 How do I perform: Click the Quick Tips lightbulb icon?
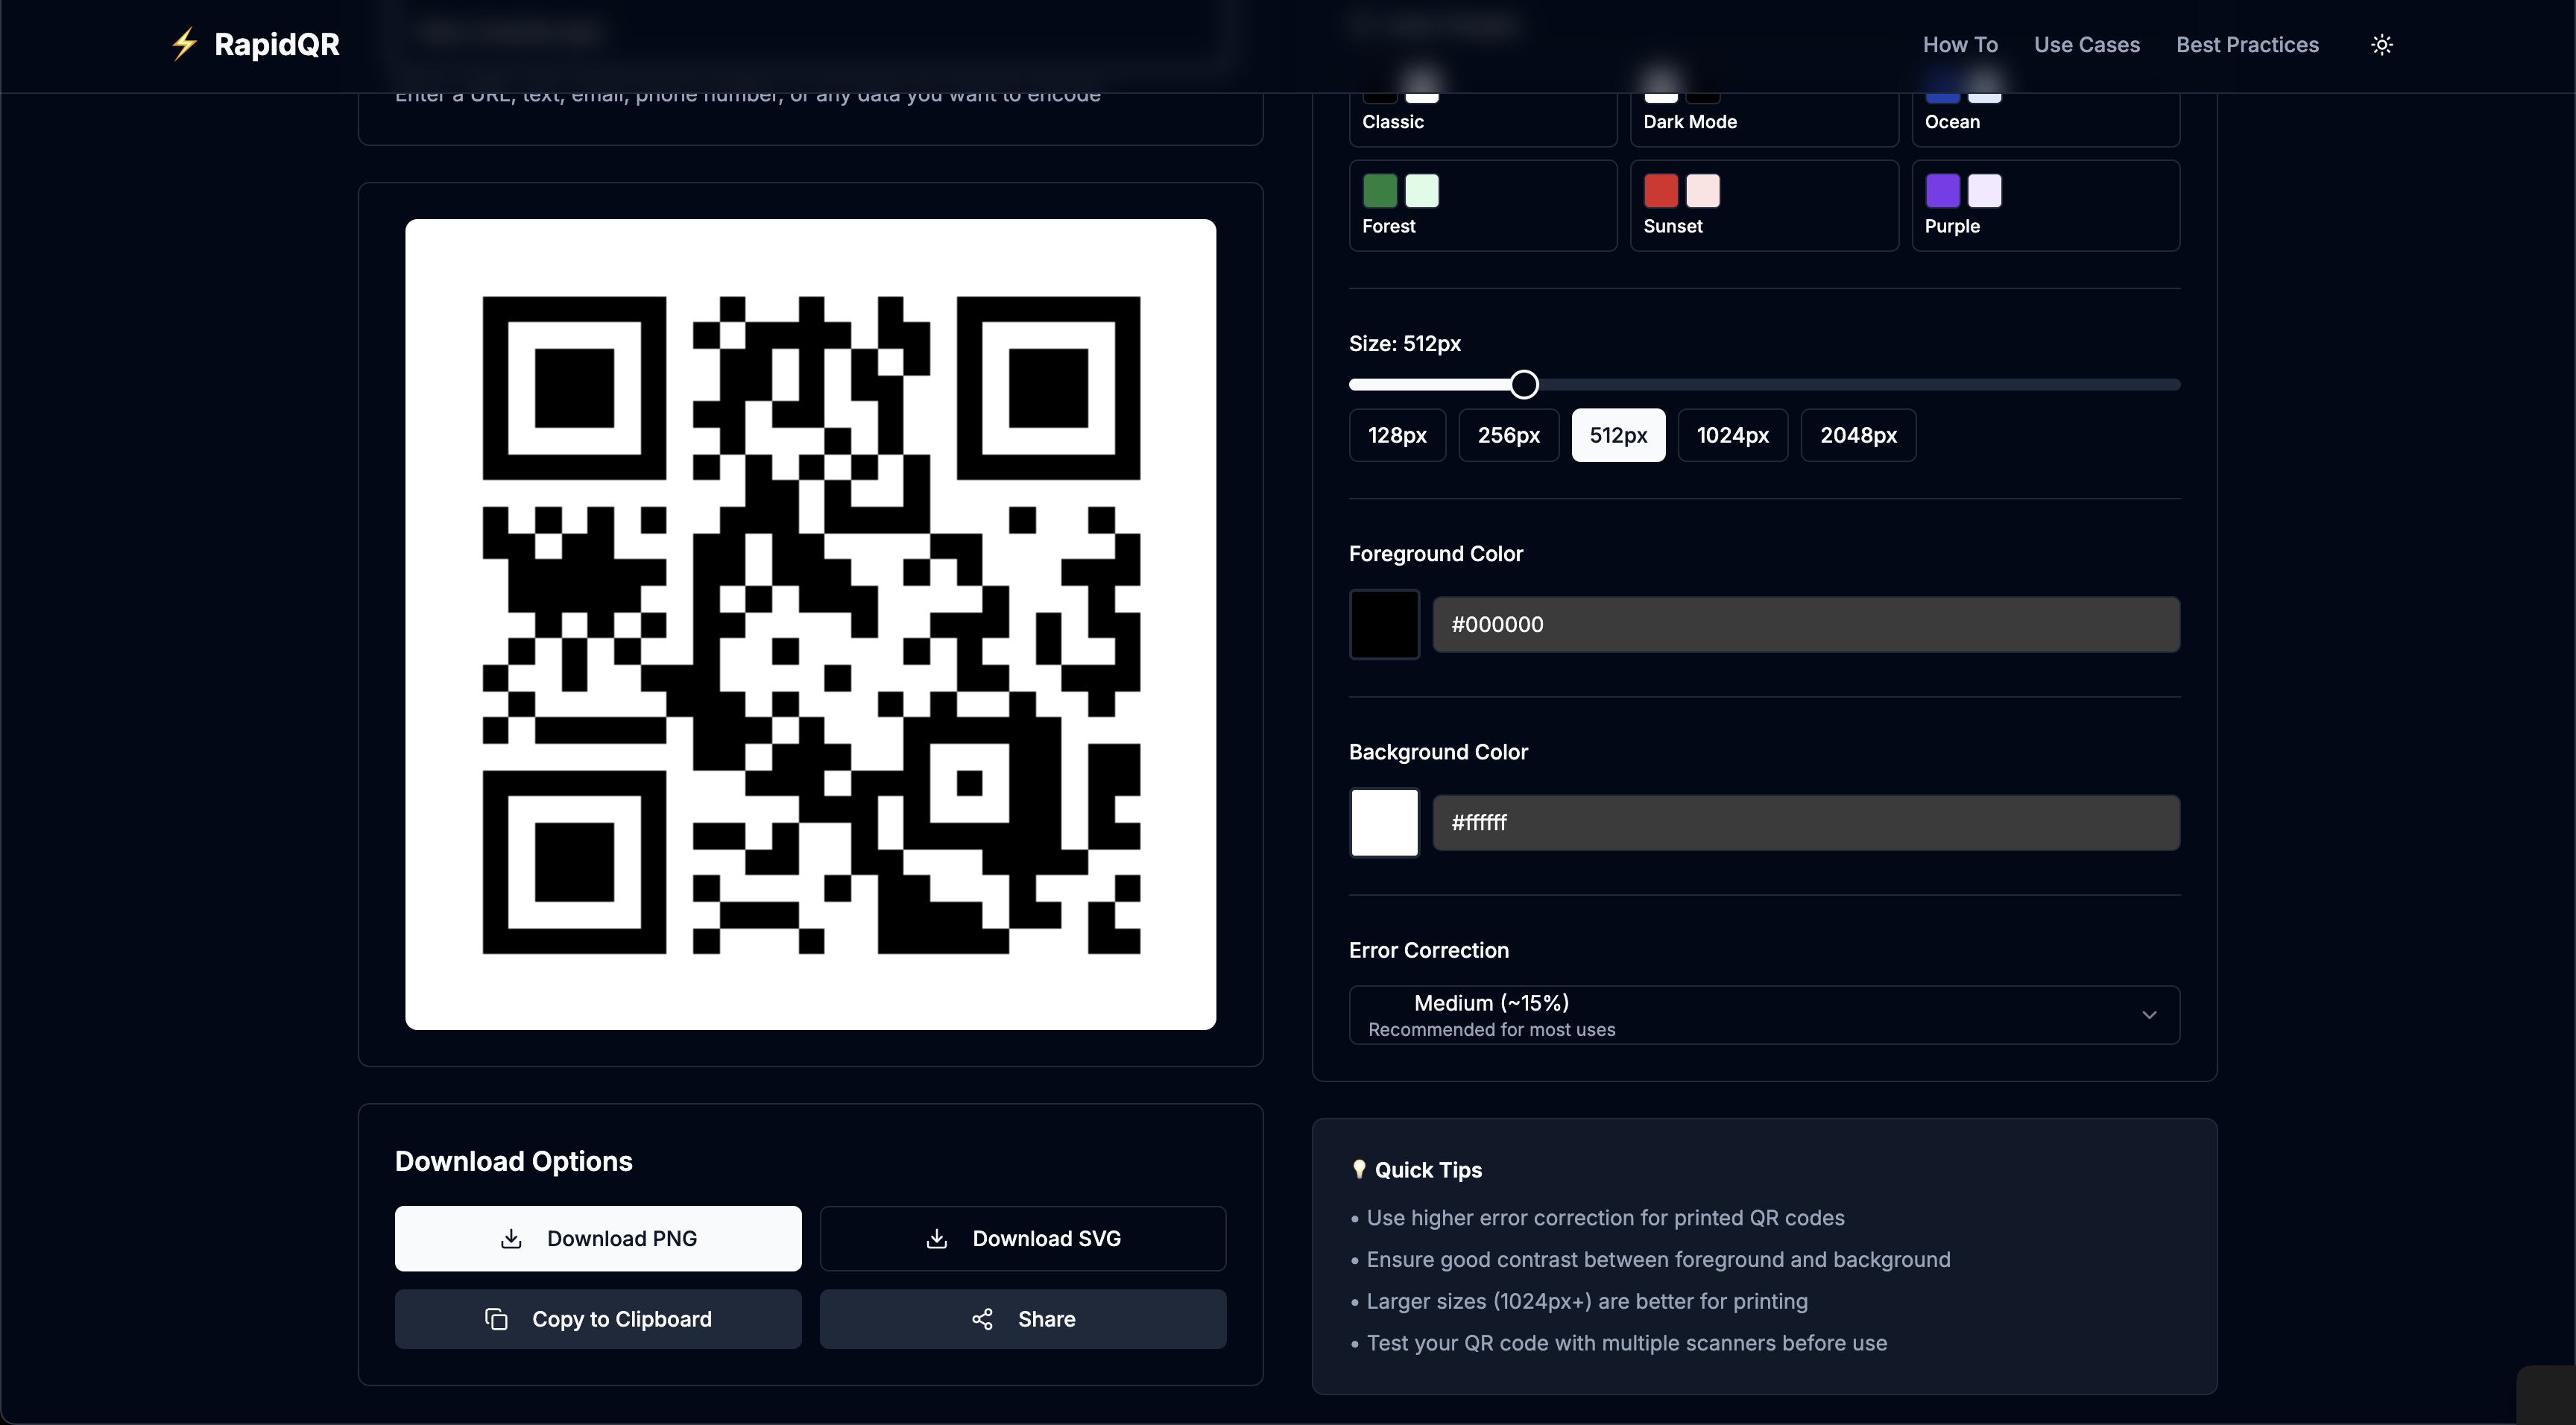click(1359, 1169)
